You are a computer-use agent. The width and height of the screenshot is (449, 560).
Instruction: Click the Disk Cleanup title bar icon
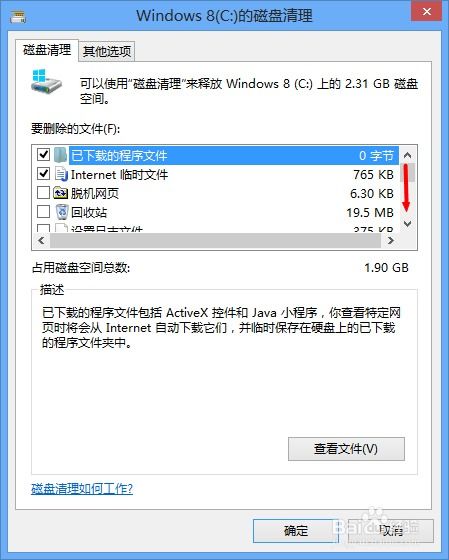[18, 16]
